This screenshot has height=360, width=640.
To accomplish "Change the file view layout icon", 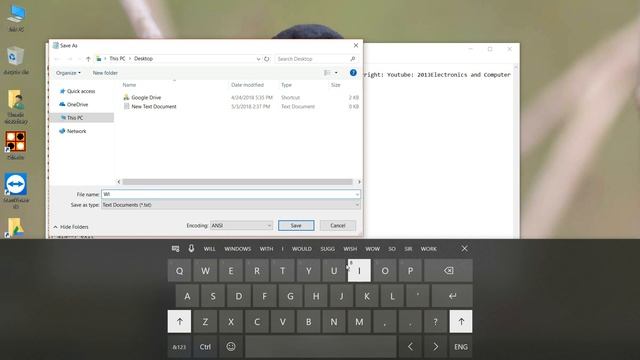I will [327, 73].
